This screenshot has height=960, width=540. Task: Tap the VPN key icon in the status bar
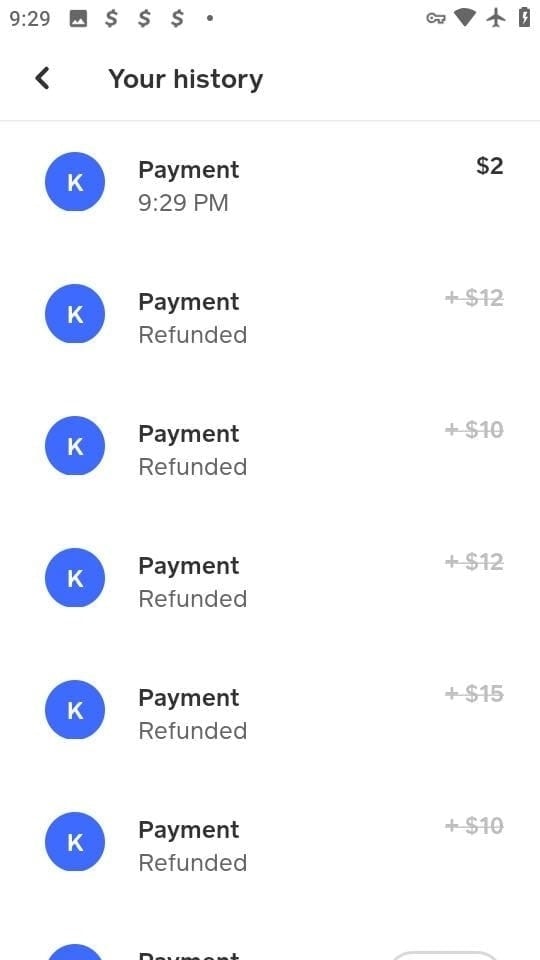click(435, 18)
